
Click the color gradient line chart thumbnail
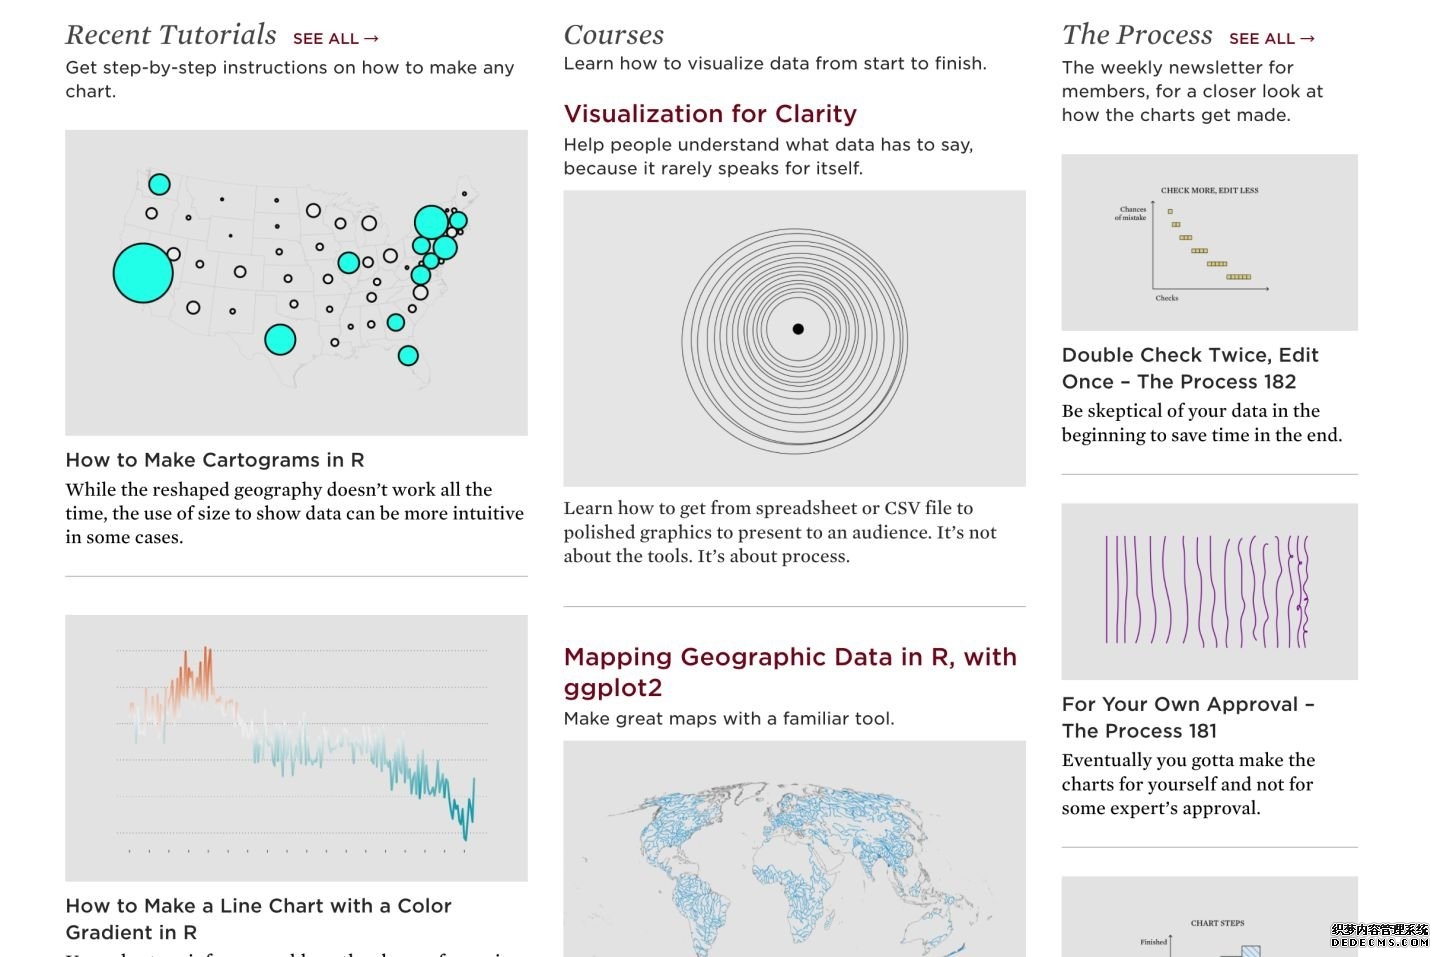point(296,748)
